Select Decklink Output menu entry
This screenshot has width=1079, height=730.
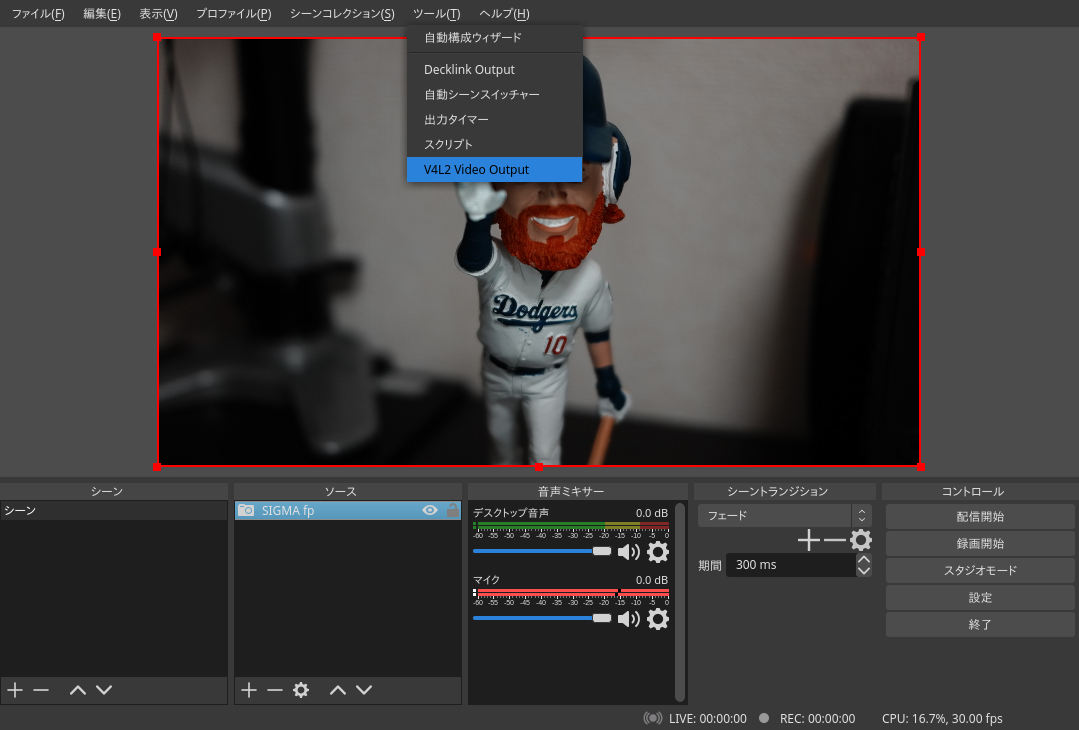point(495,69)
